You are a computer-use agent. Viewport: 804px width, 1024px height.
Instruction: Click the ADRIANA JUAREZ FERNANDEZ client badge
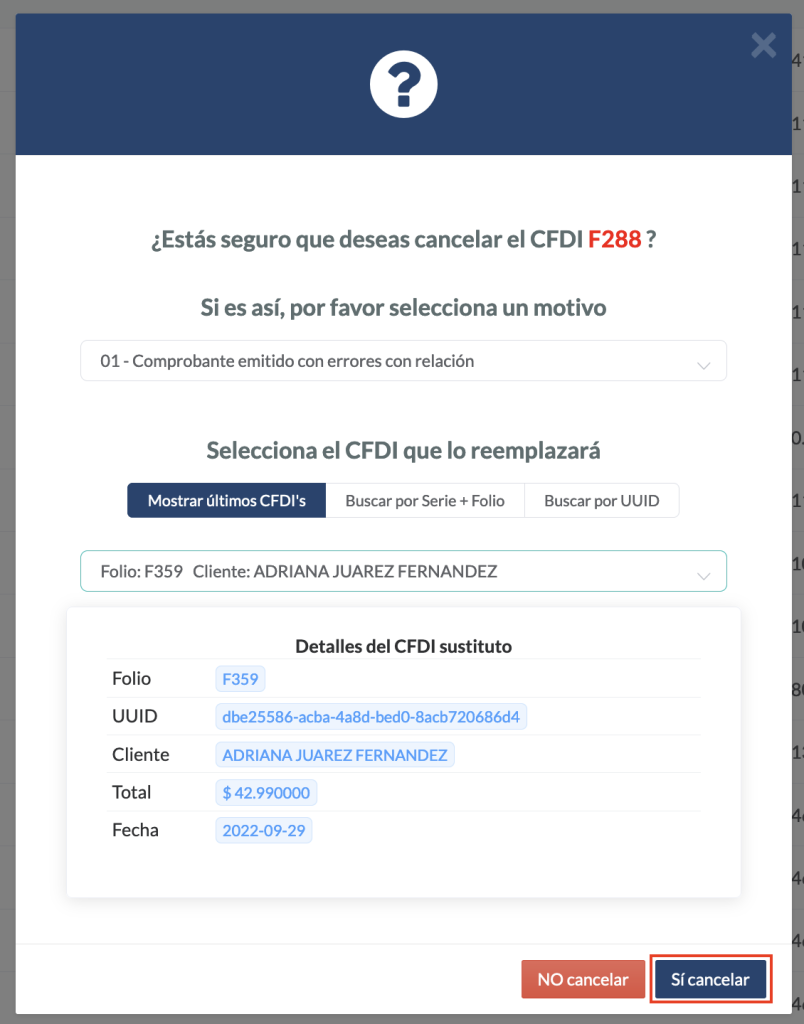pos(334,755)
